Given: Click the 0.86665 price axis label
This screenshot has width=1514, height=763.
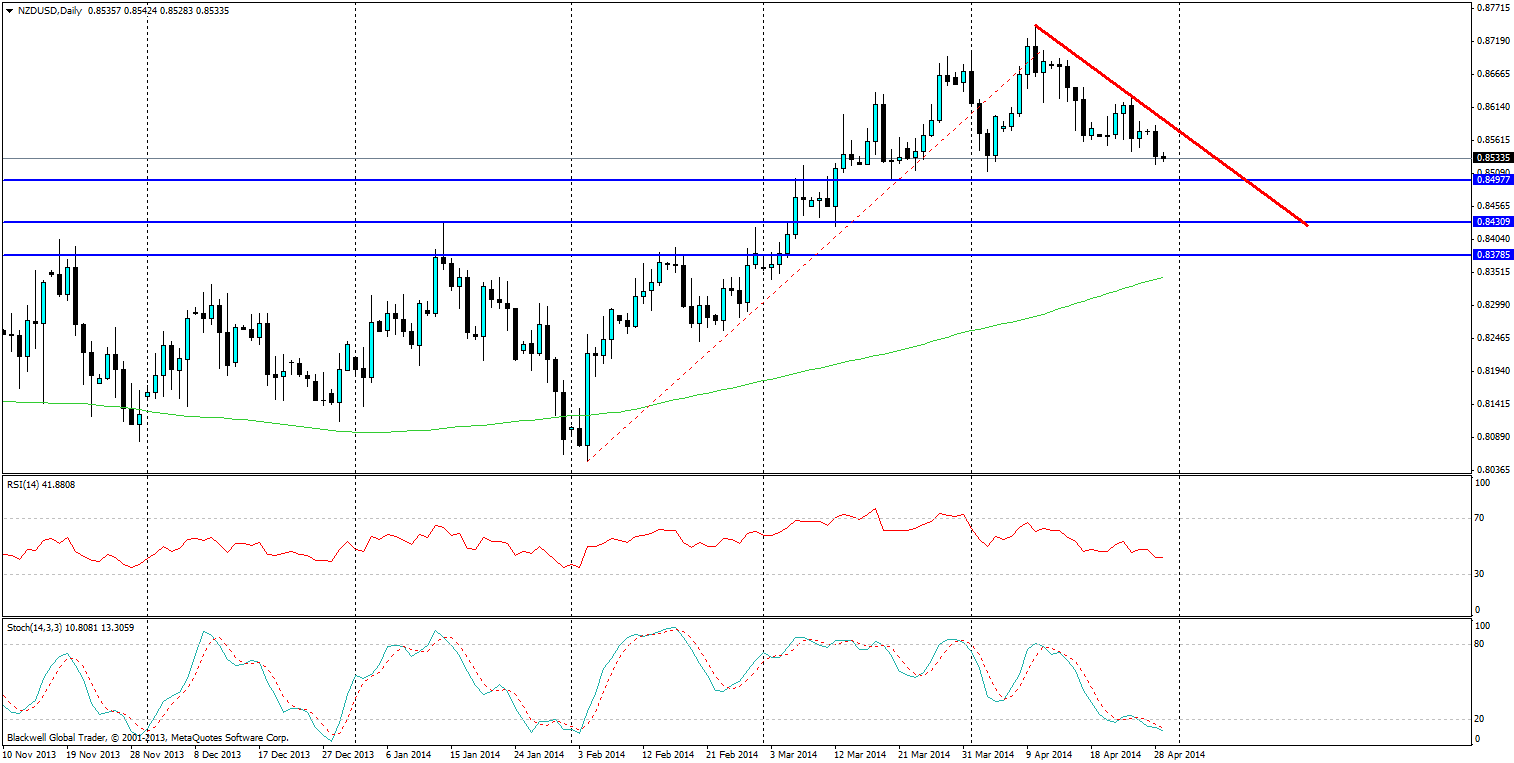Looking at the screenshot, I should click(x=1493, y=74).
